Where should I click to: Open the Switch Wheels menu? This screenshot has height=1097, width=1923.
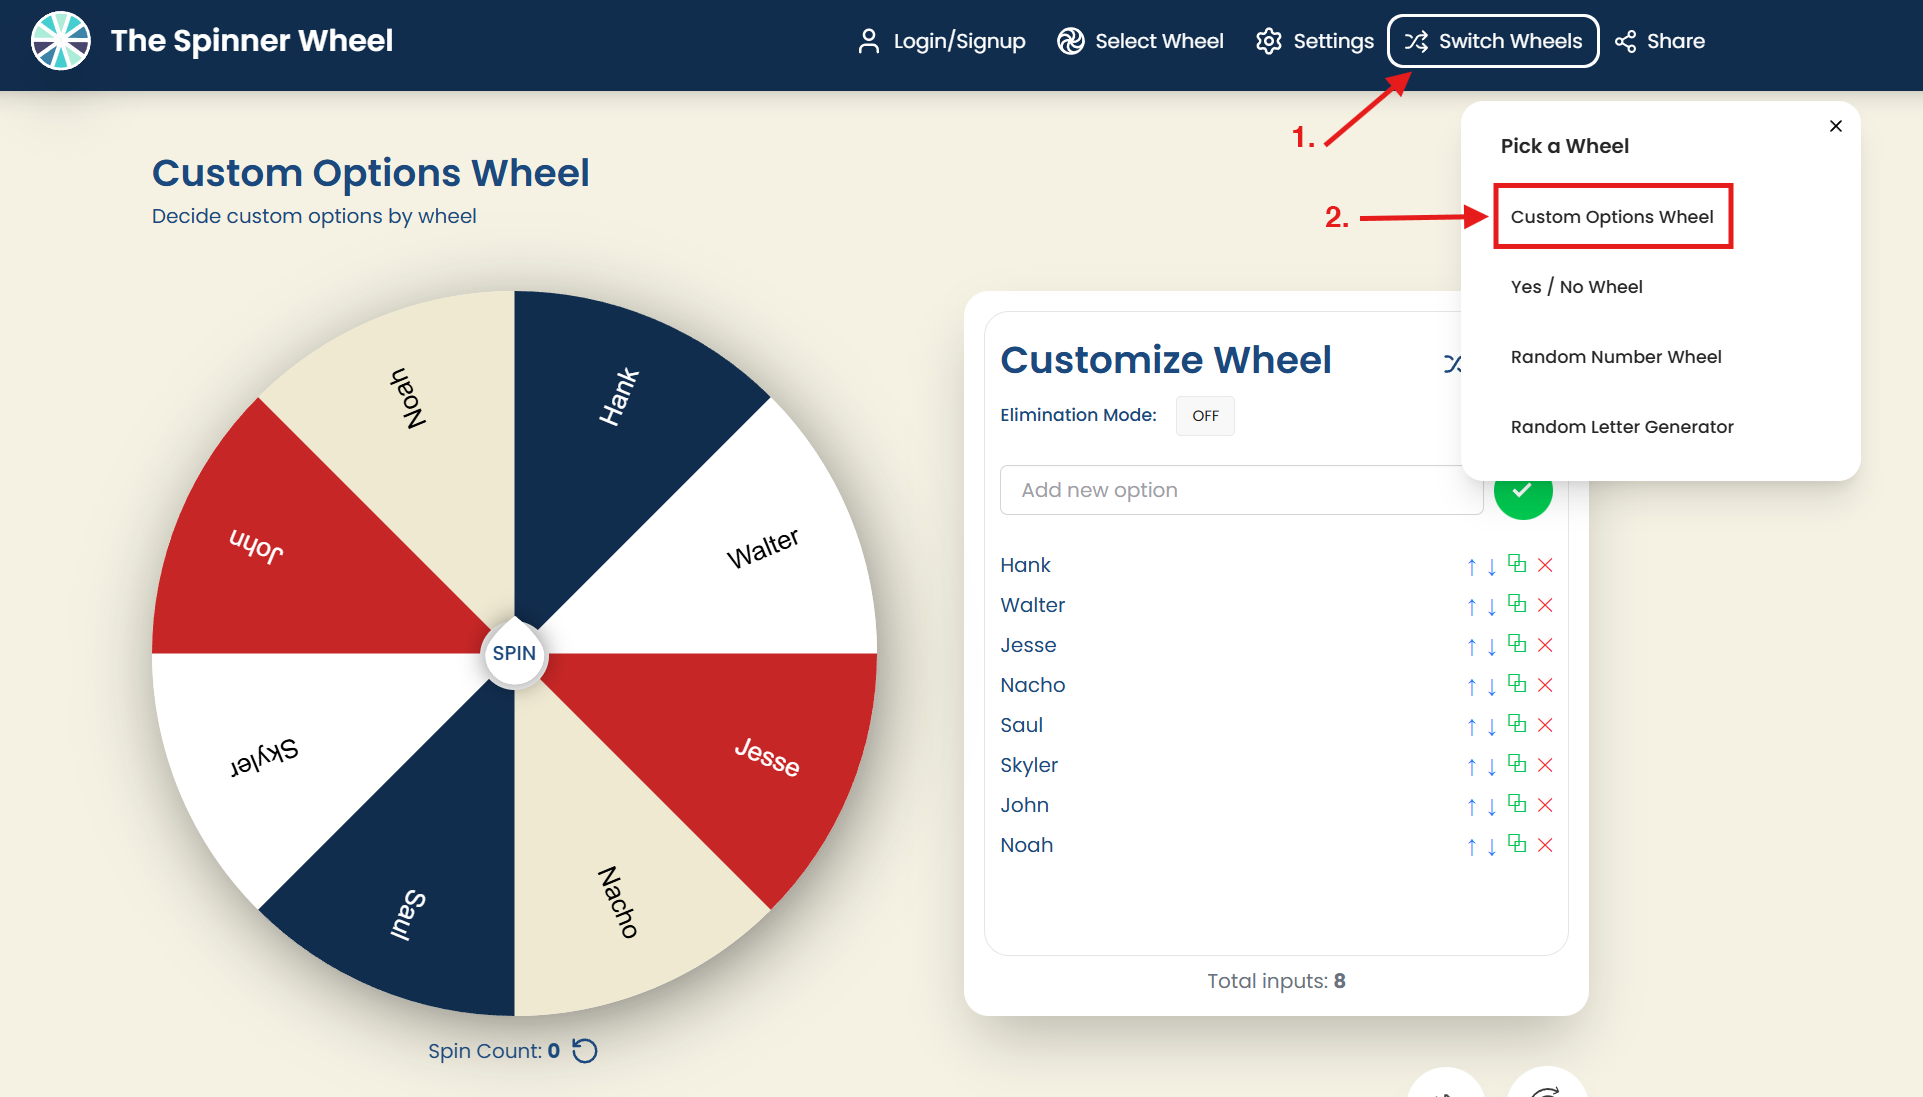click(1492, 41)
